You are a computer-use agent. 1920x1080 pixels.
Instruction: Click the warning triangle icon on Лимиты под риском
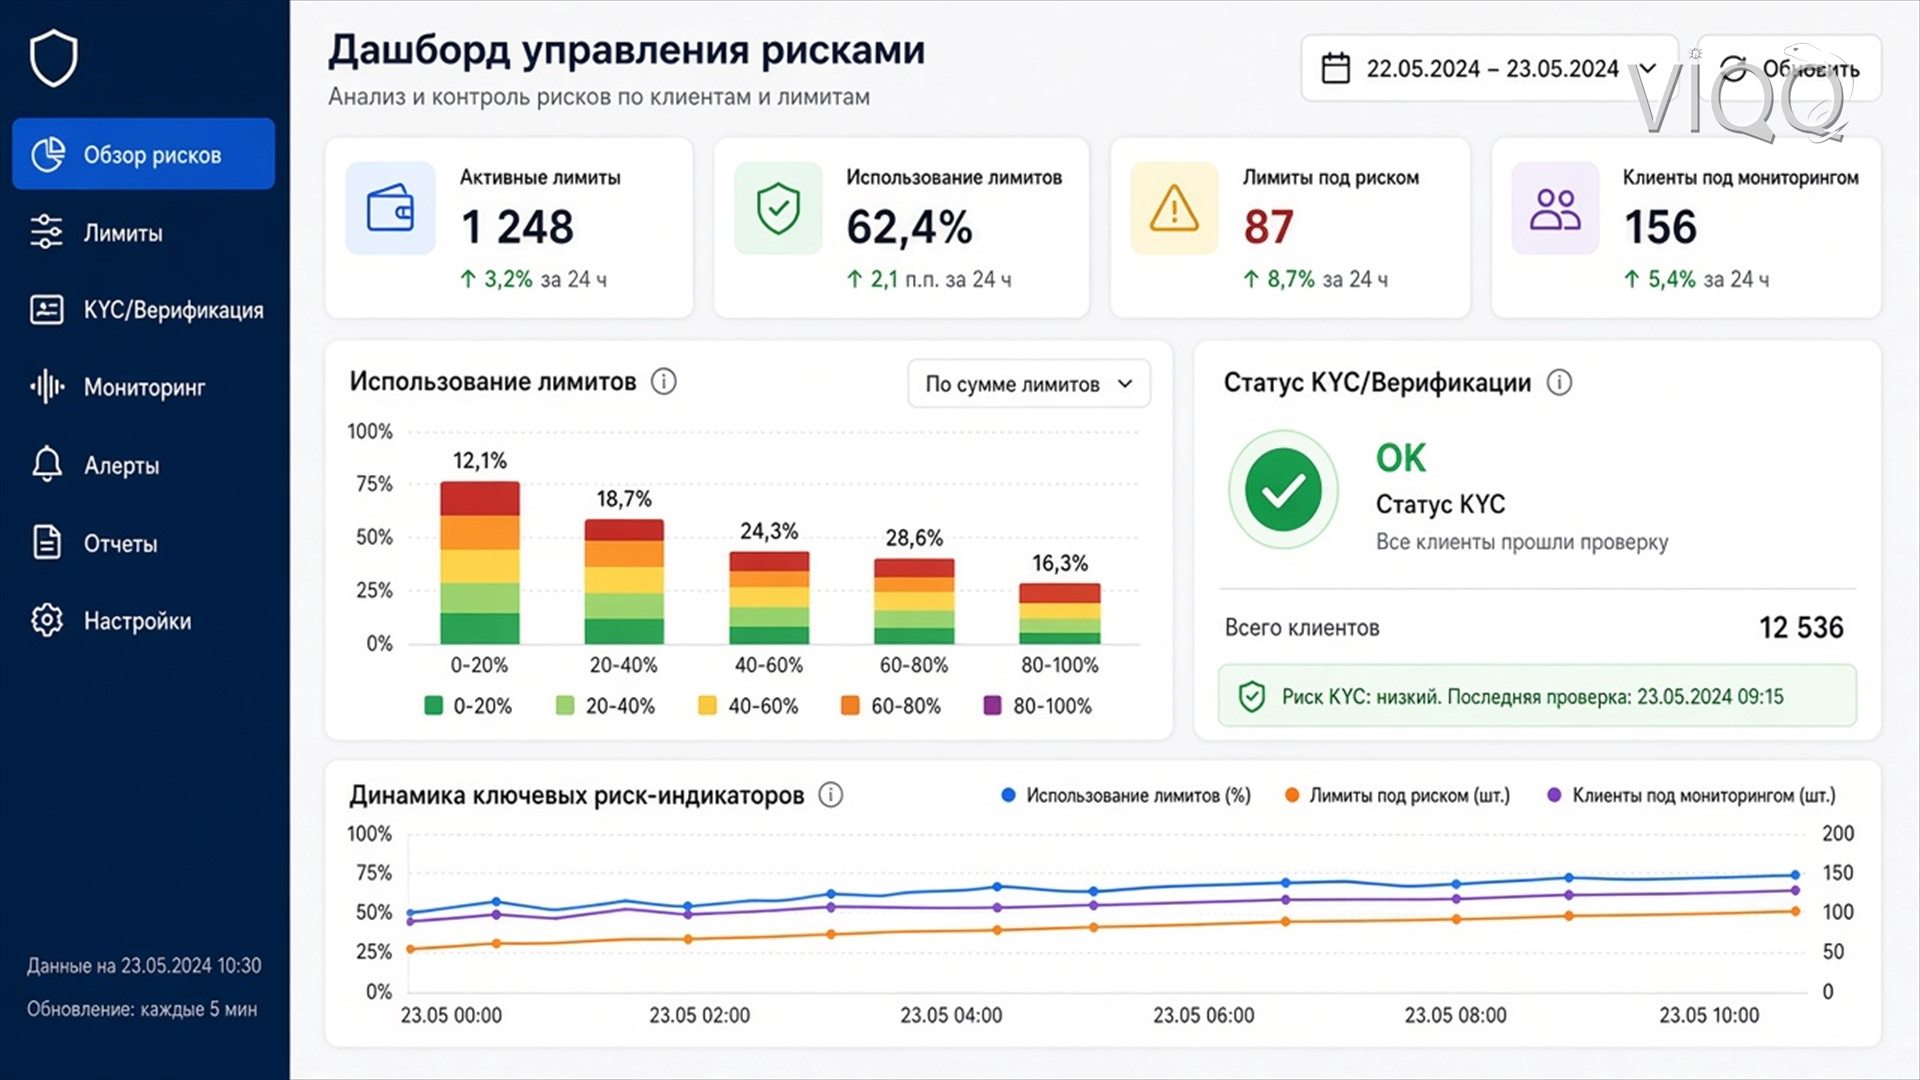tap(1174, 208)
